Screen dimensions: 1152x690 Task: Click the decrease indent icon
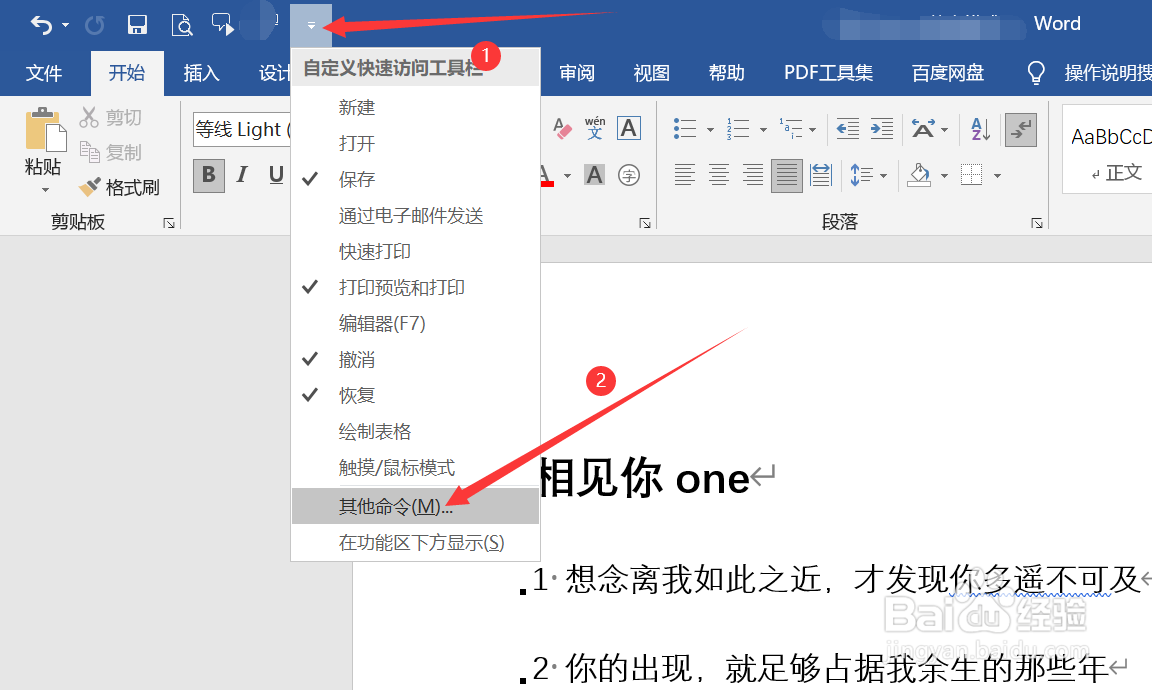pyautogui.click(x=846, y=128)
